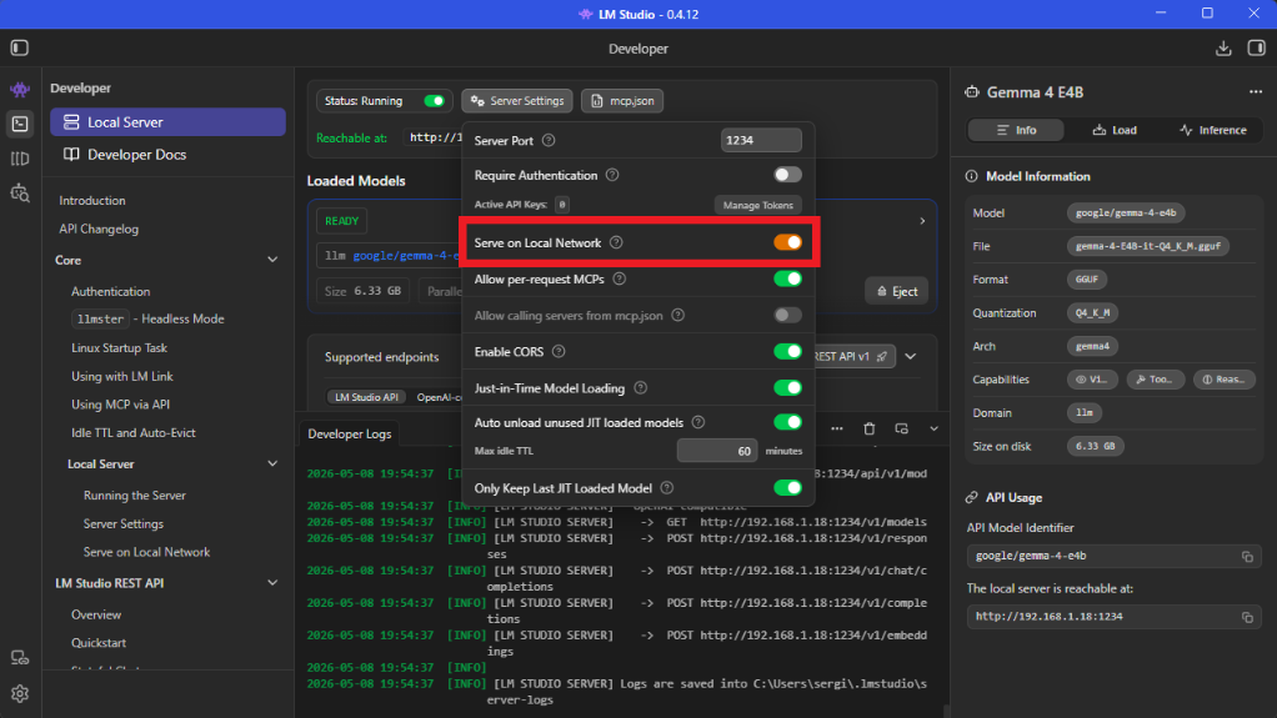1277x718 pixels.
Task: Click the Max idle TTL minutes field
Action: [x=717, y=451]
